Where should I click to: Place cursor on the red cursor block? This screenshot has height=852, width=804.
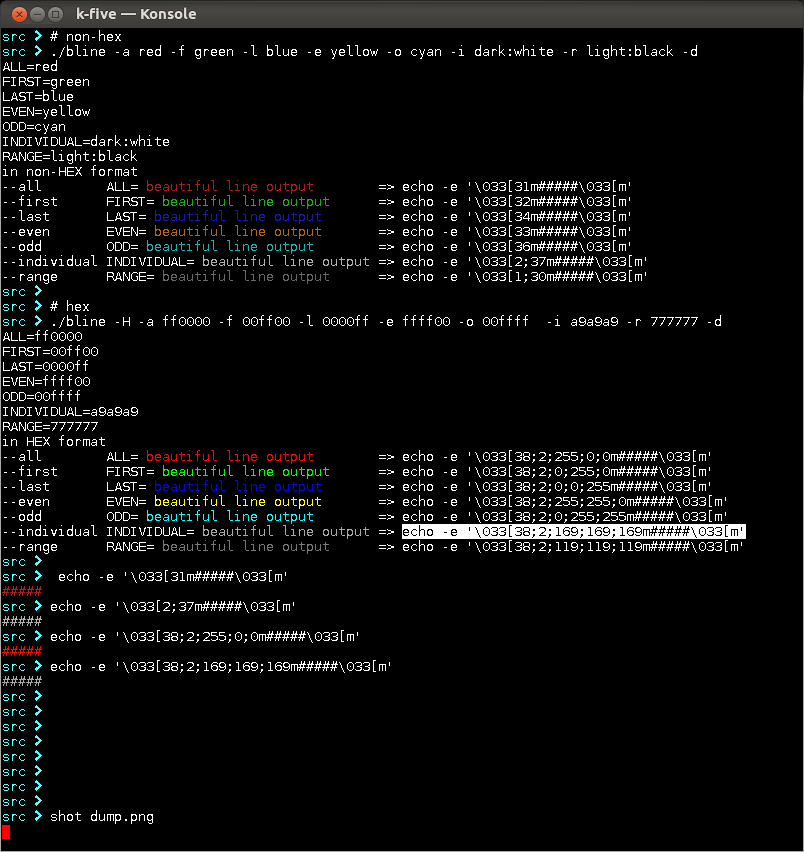pos(6,832)
